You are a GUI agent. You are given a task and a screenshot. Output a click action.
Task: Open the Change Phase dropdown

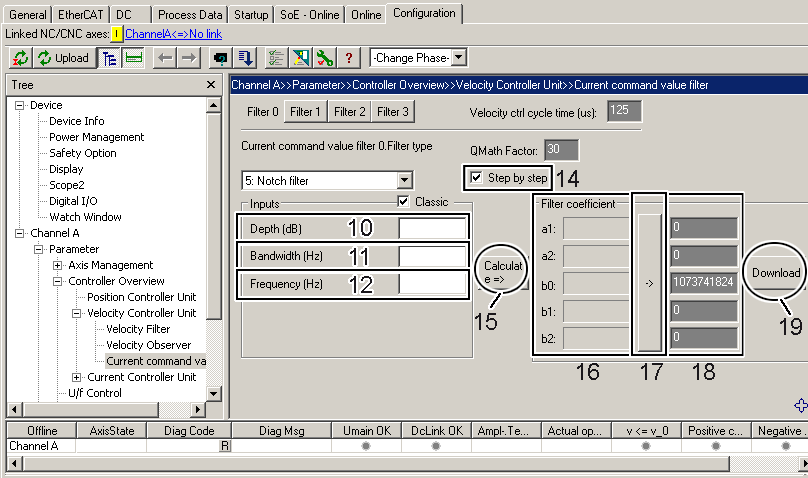pos(459,57)
